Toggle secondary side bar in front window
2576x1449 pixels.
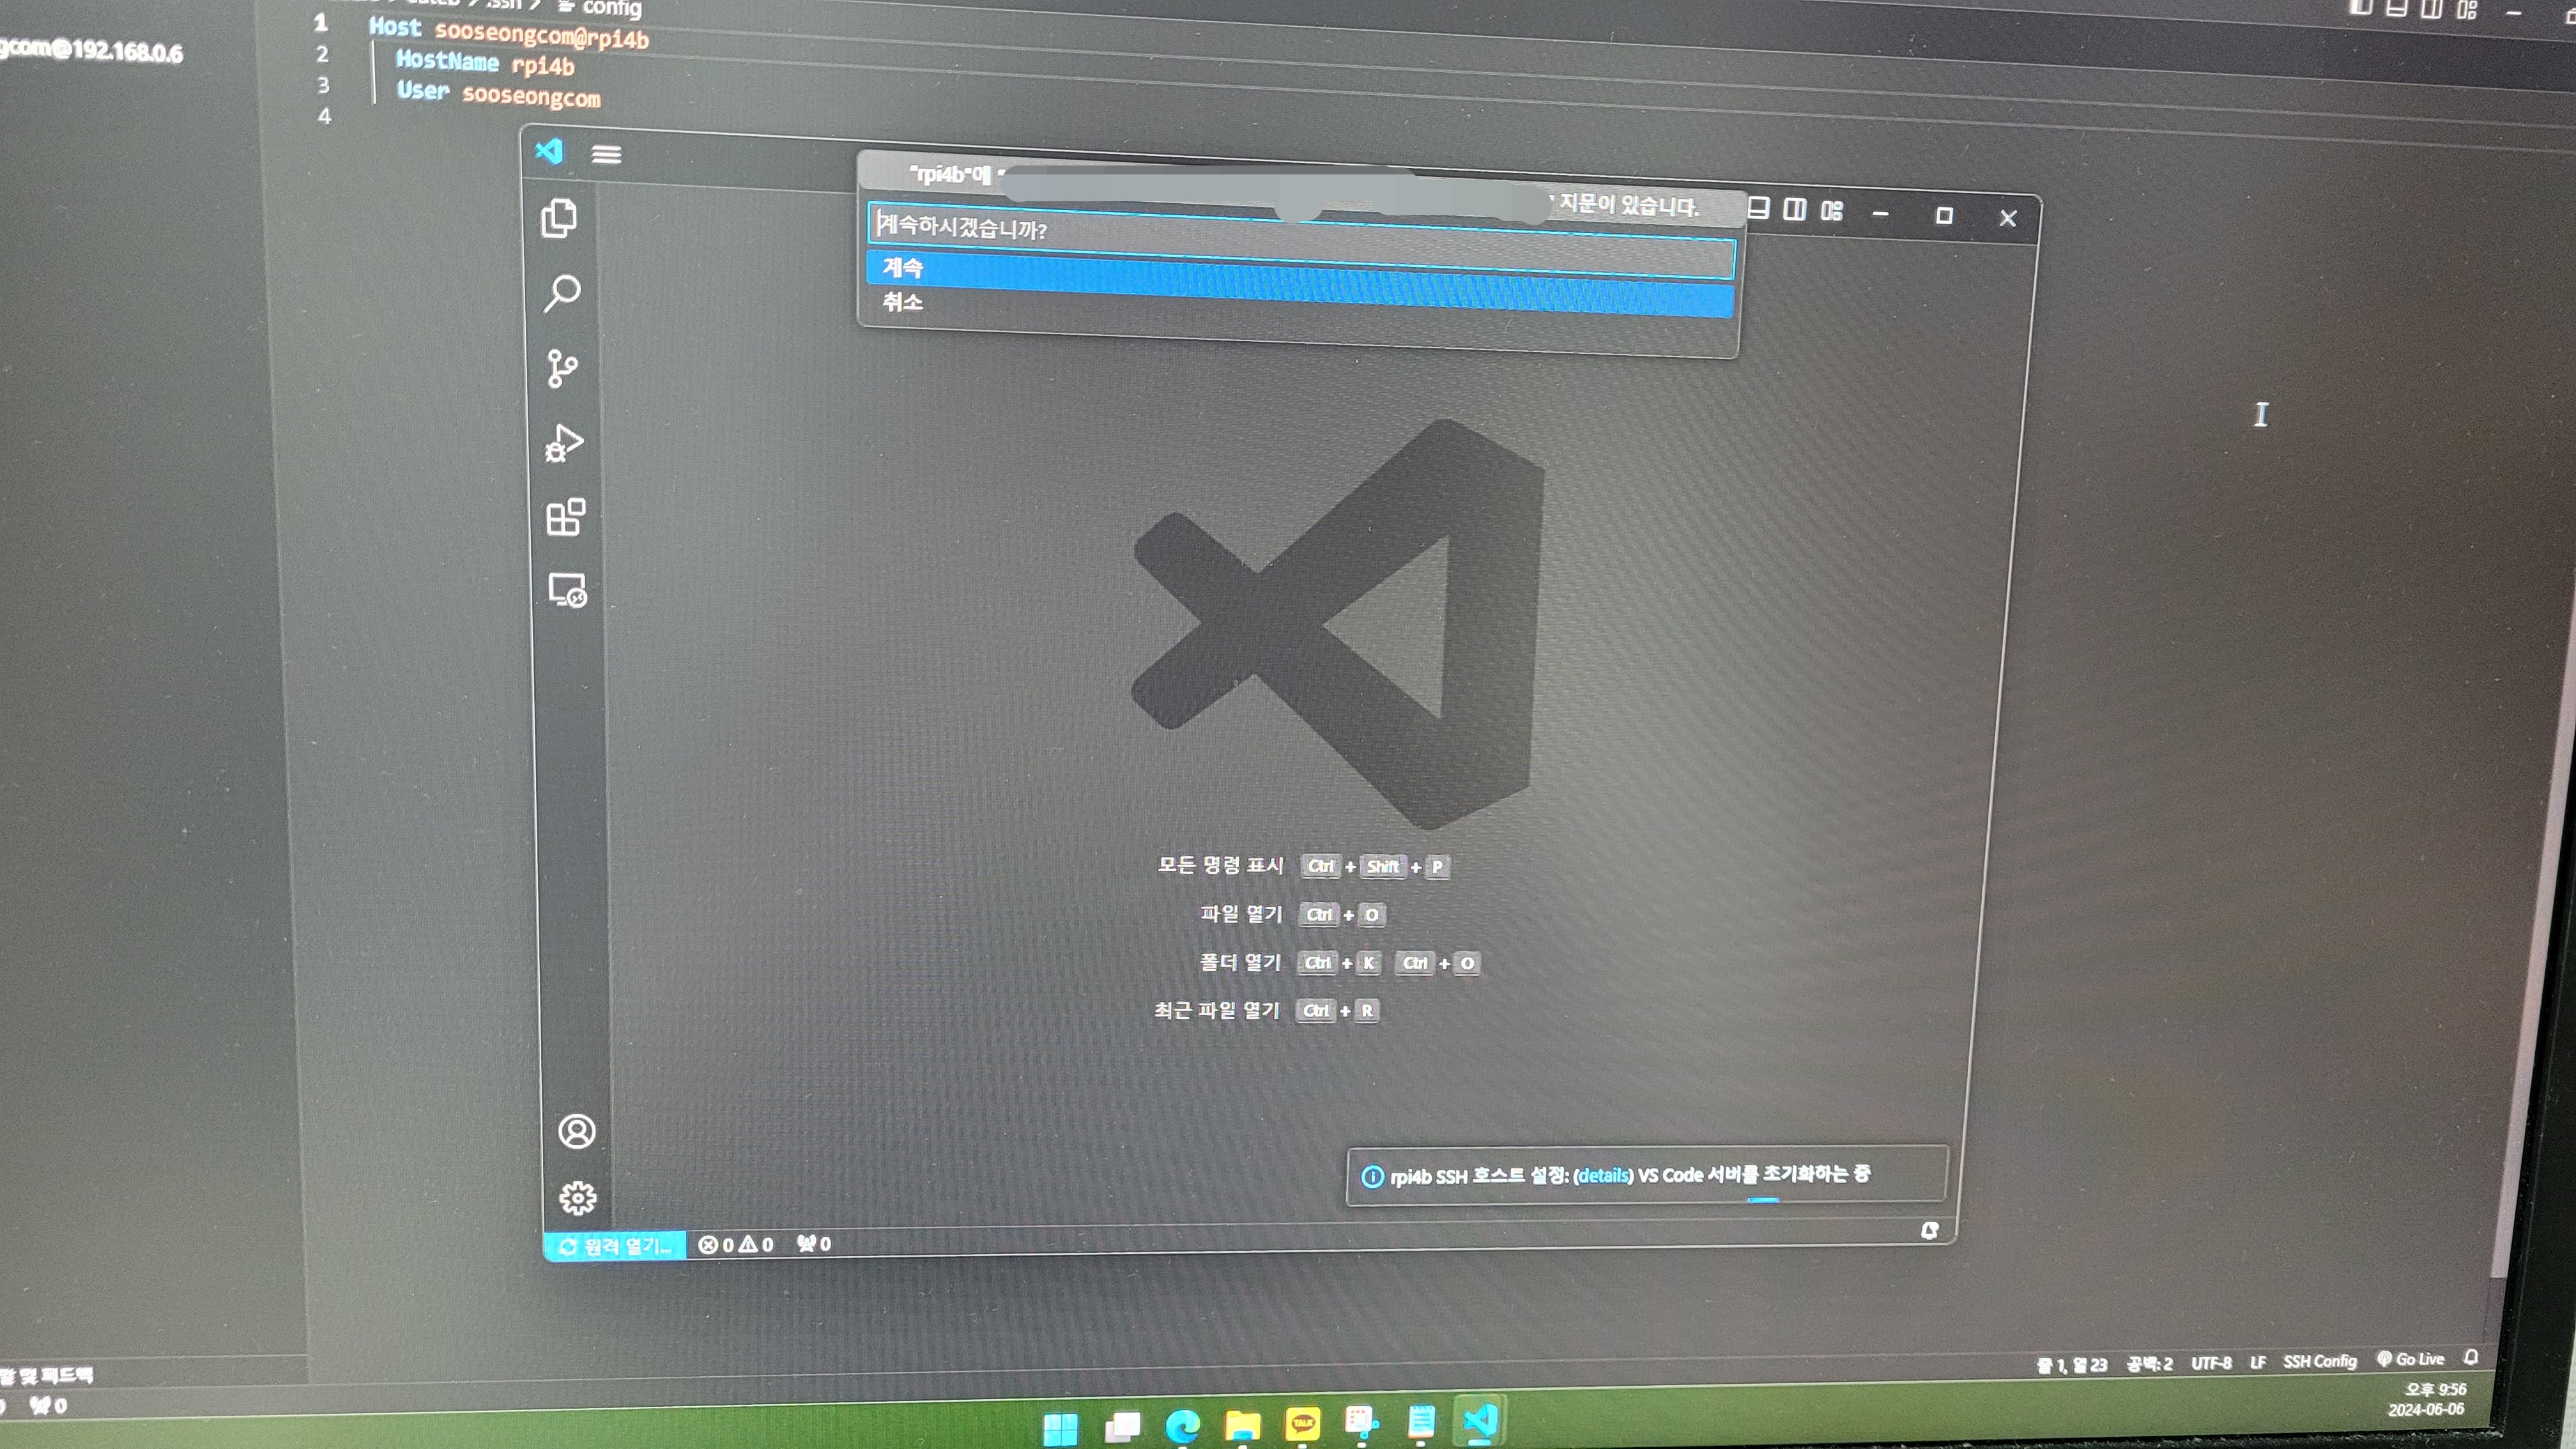[x=1795, y=209]
